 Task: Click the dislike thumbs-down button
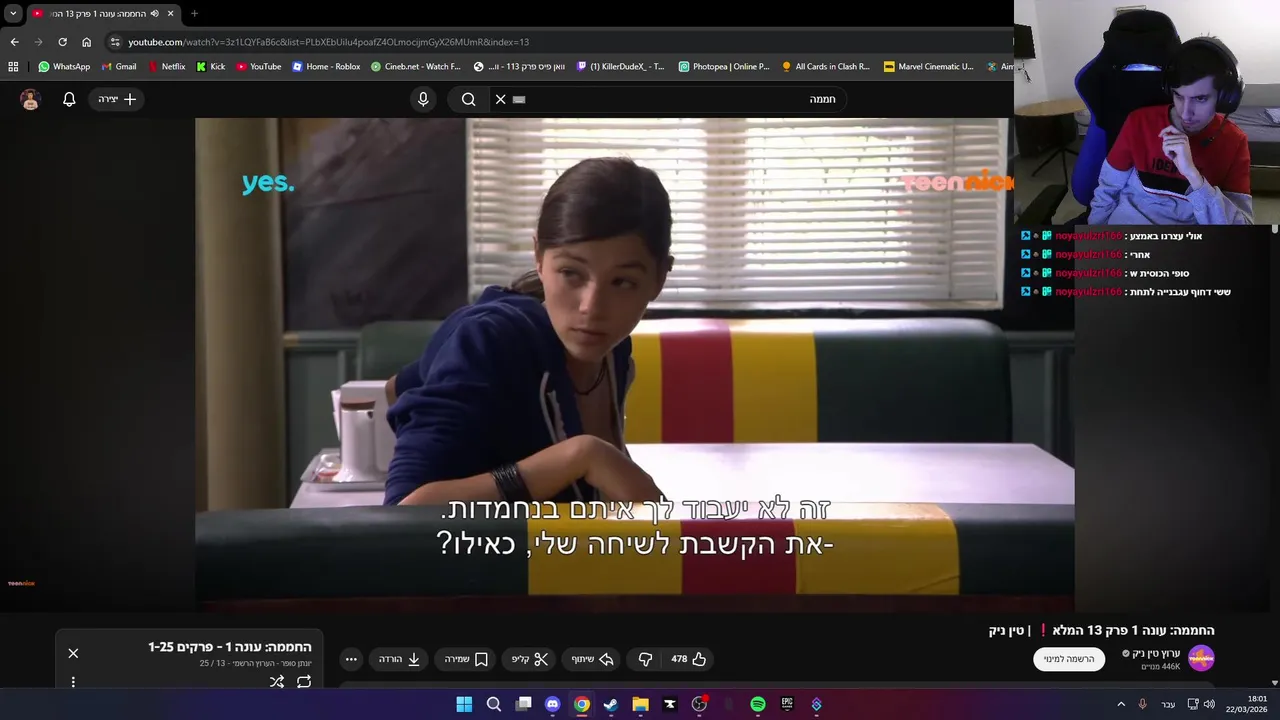pyautogui.click(x=645, y=659)
